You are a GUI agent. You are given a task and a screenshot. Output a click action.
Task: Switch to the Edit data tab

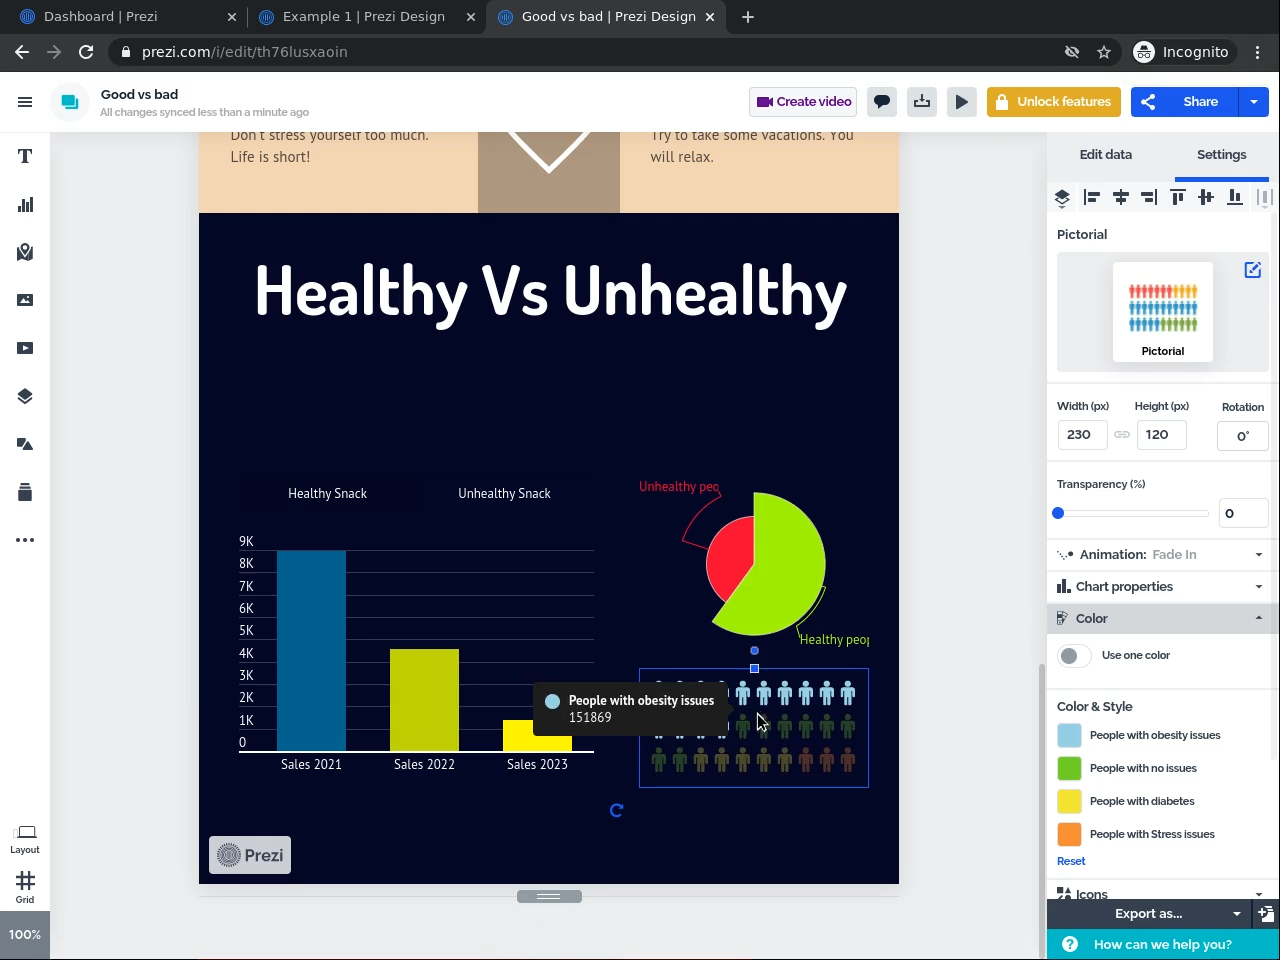1105,155
